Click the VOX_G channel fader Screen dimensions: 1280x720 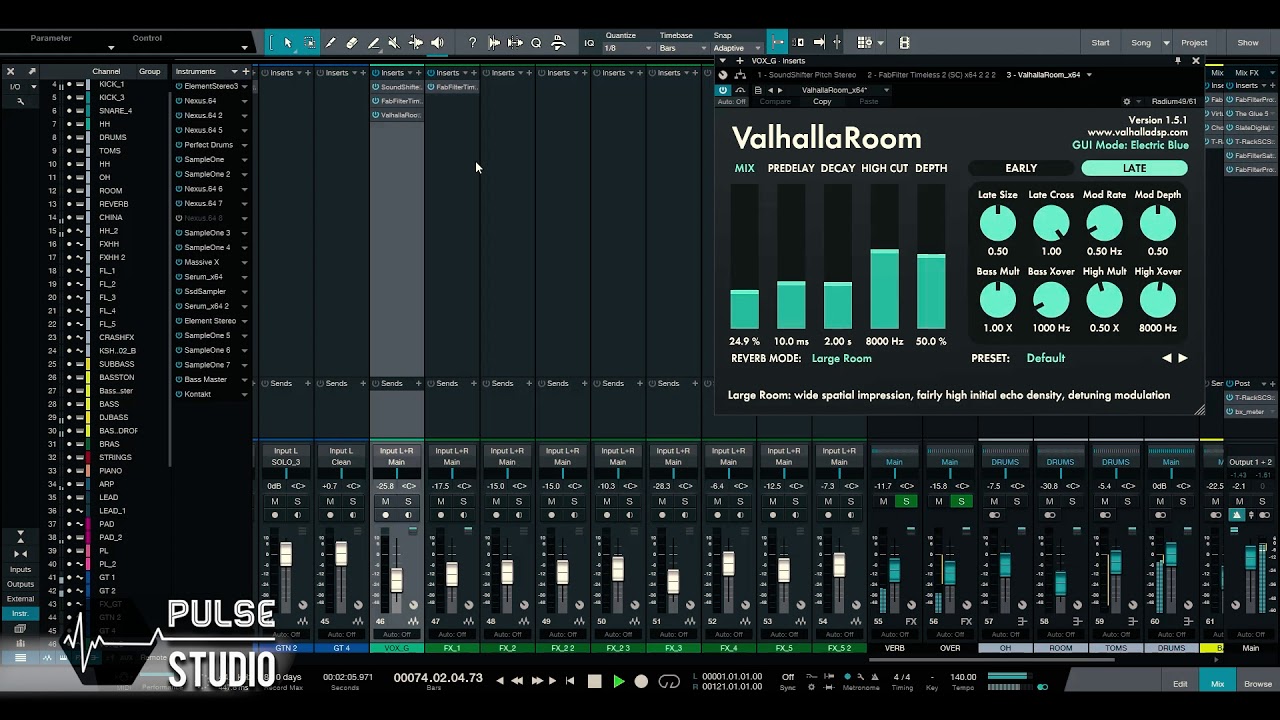tap(396, 580)
